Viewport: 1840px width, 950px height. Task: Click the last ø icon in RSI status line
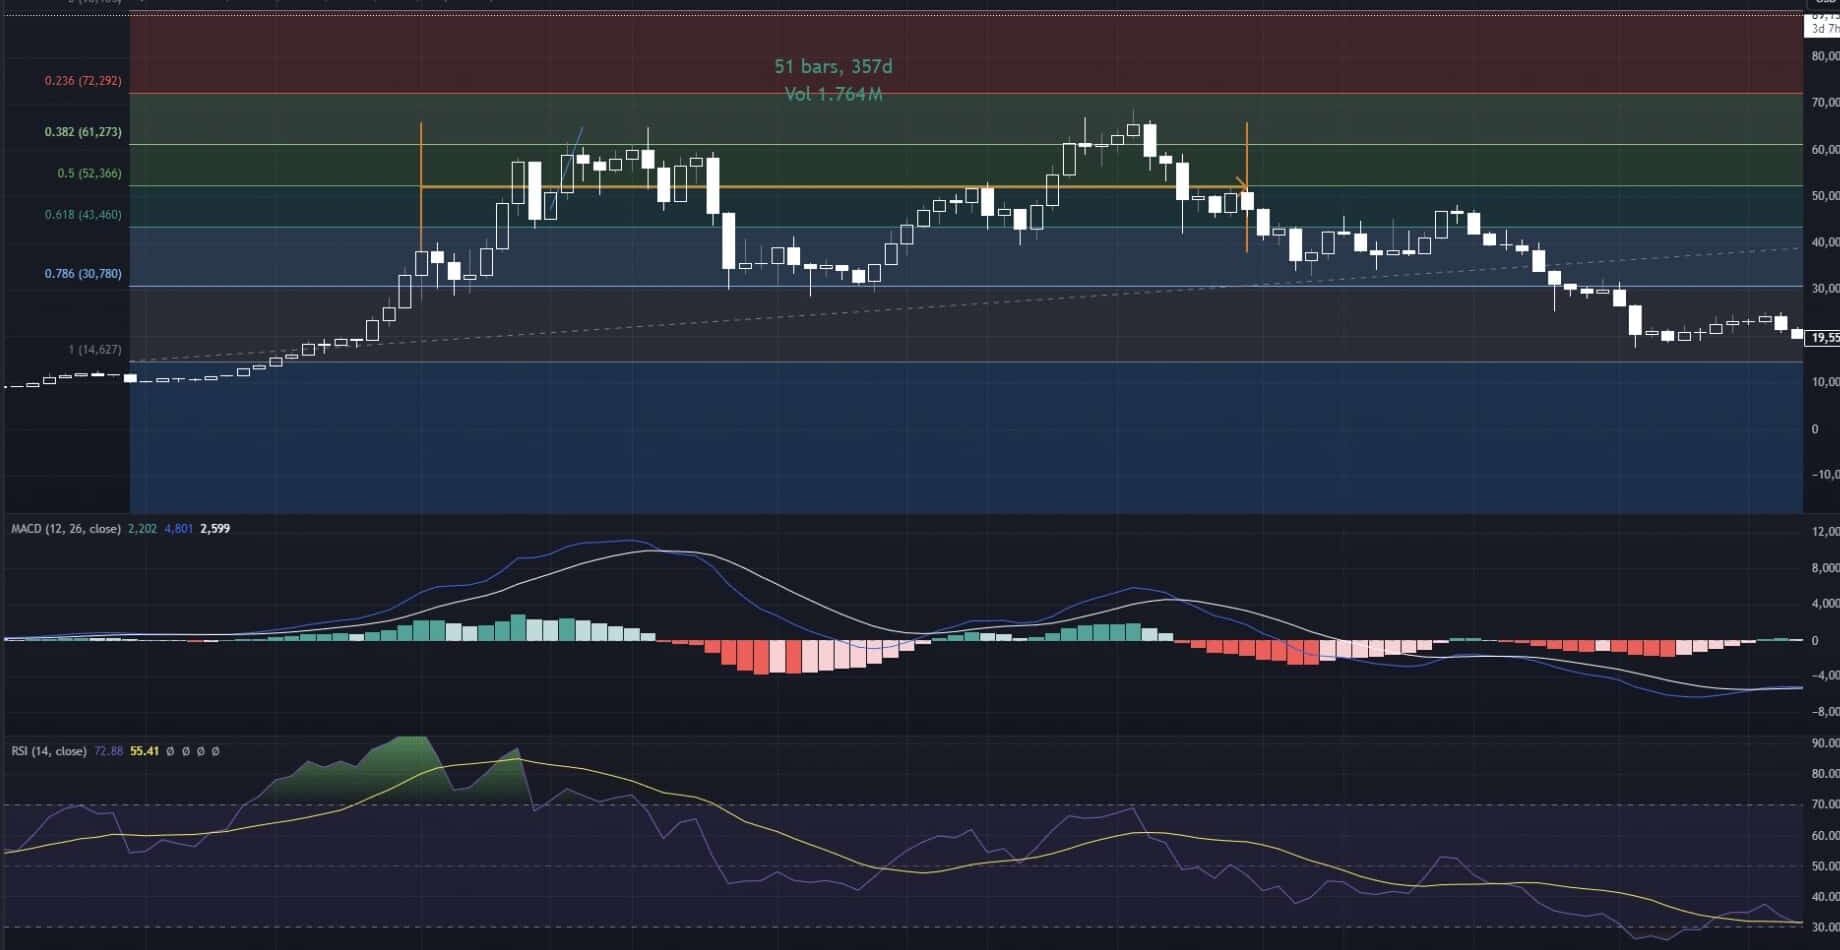coord(215,751)
